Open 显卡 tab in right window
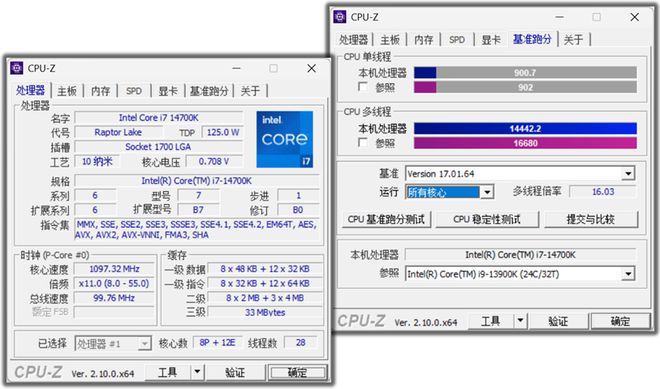This screenshot has width=660, height=389. point(491,40)
